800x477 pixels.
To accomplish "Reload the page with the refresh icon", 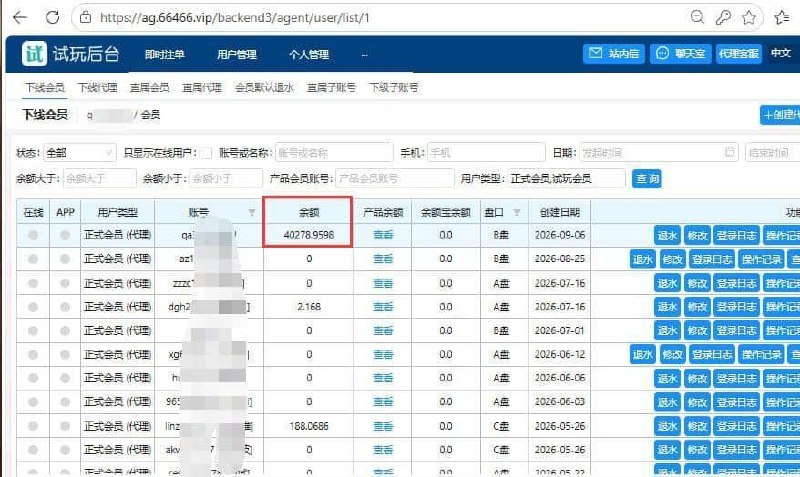I will click(x=52, y=17).
